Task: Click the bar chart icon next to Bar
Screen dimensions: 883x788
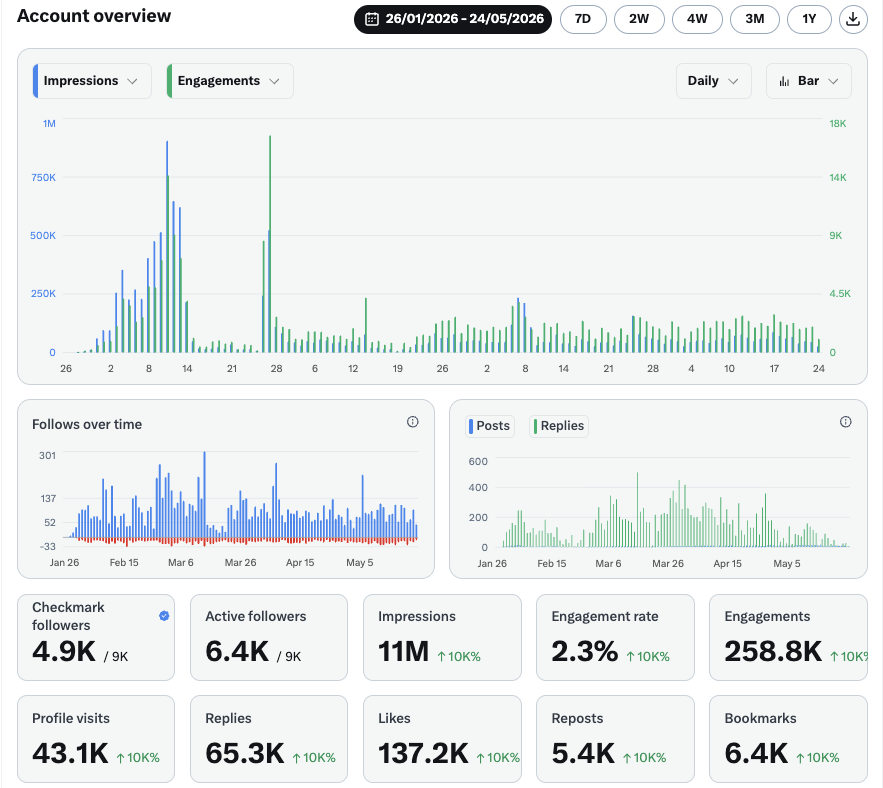Action: (x=784, y=81)
